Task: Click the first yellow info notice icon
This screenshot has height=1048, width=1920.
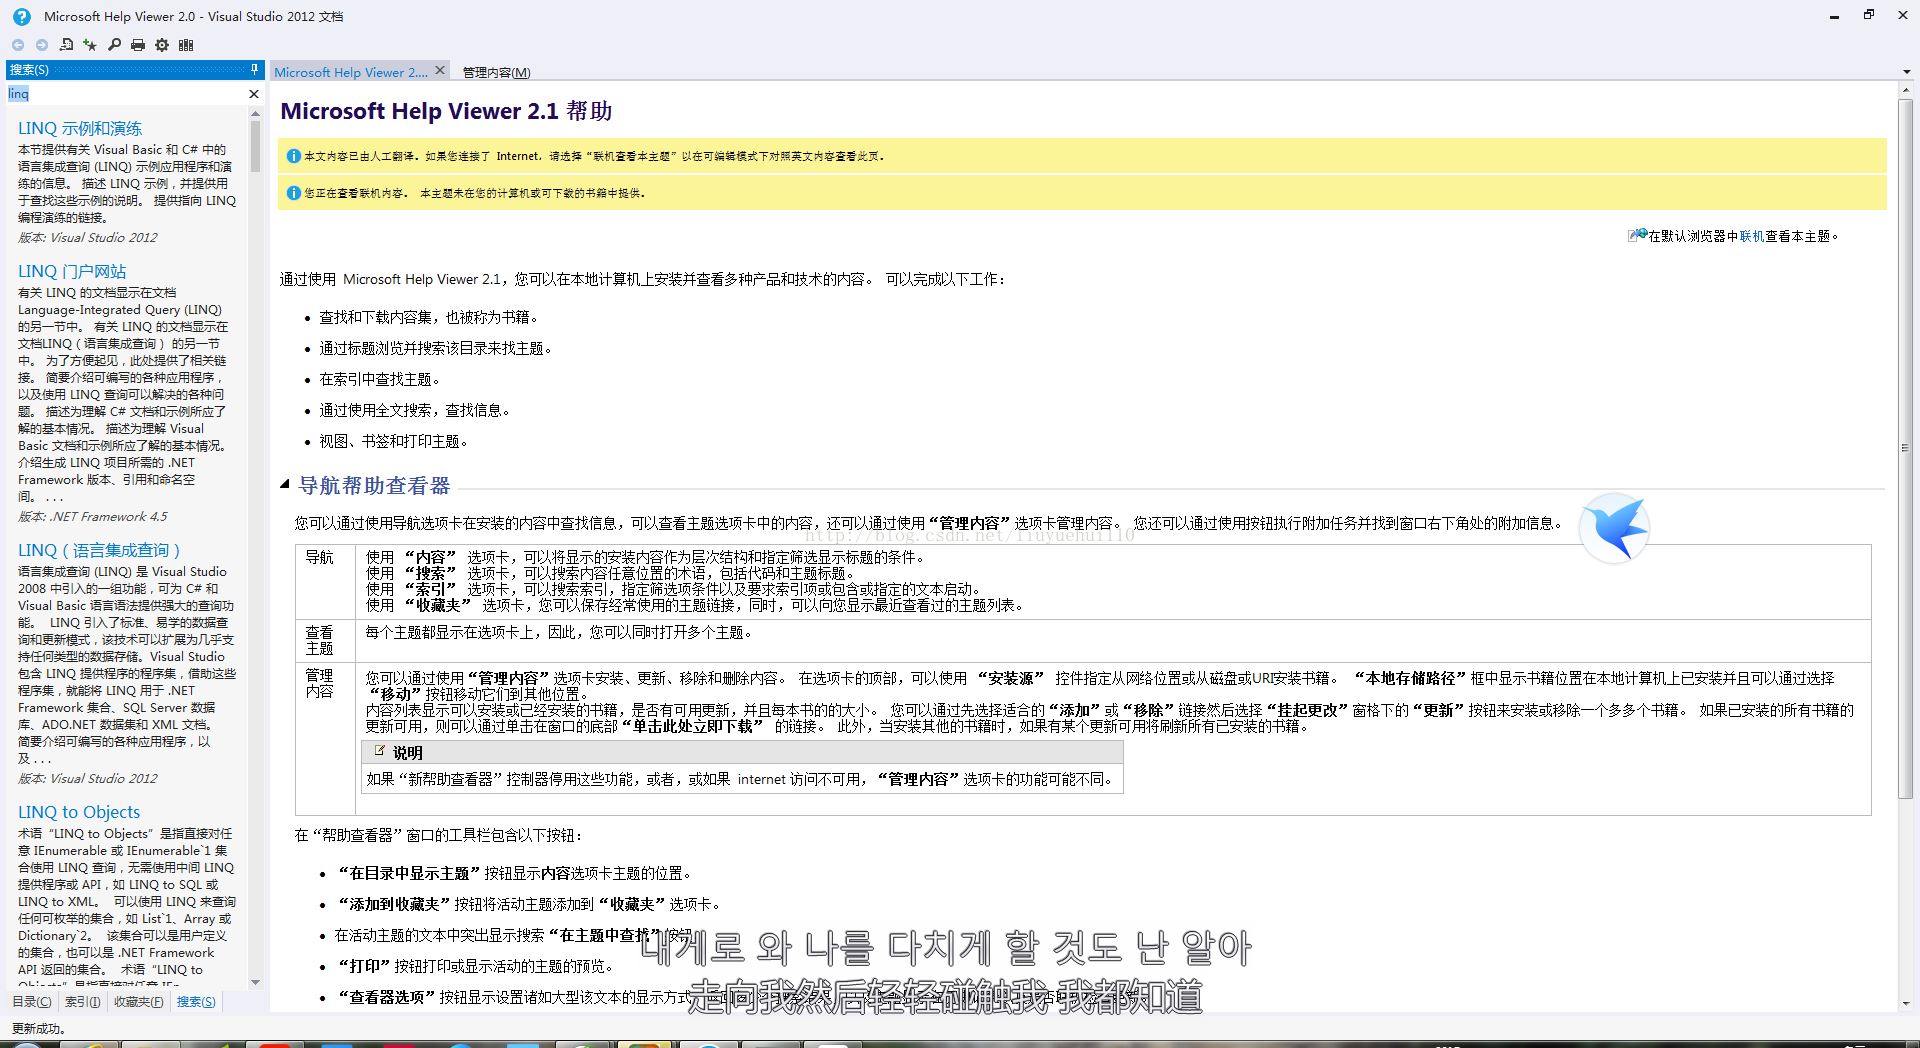Action: click(293, 156)
